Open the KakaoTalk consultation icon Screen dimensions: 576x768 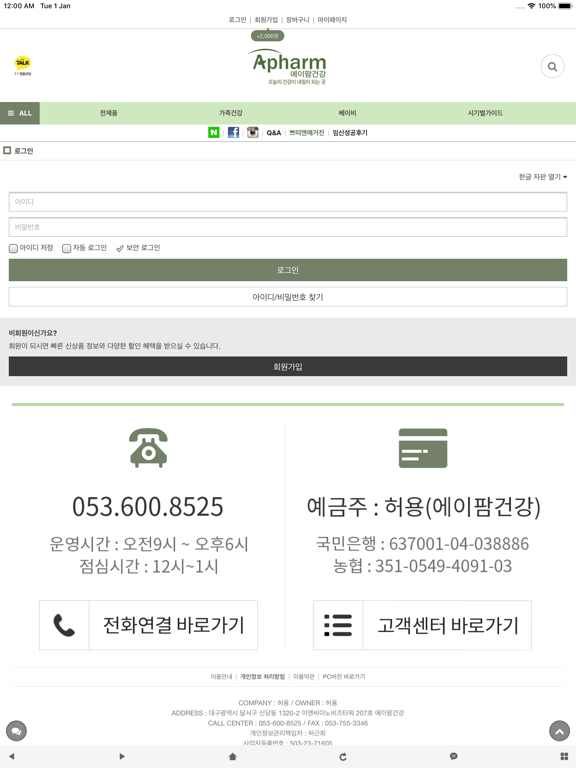23,65
